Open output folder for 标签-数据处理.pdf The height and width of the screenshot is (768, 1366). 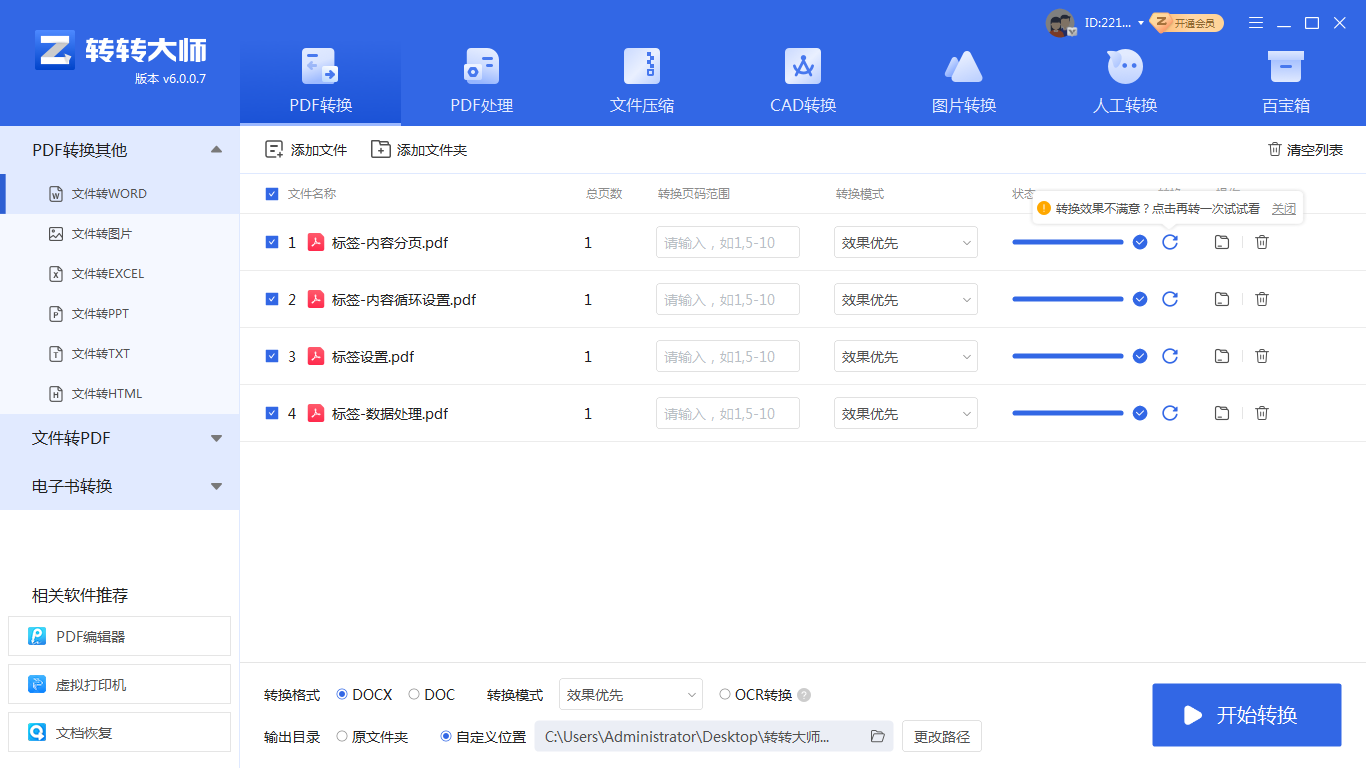click(1221, 412)
